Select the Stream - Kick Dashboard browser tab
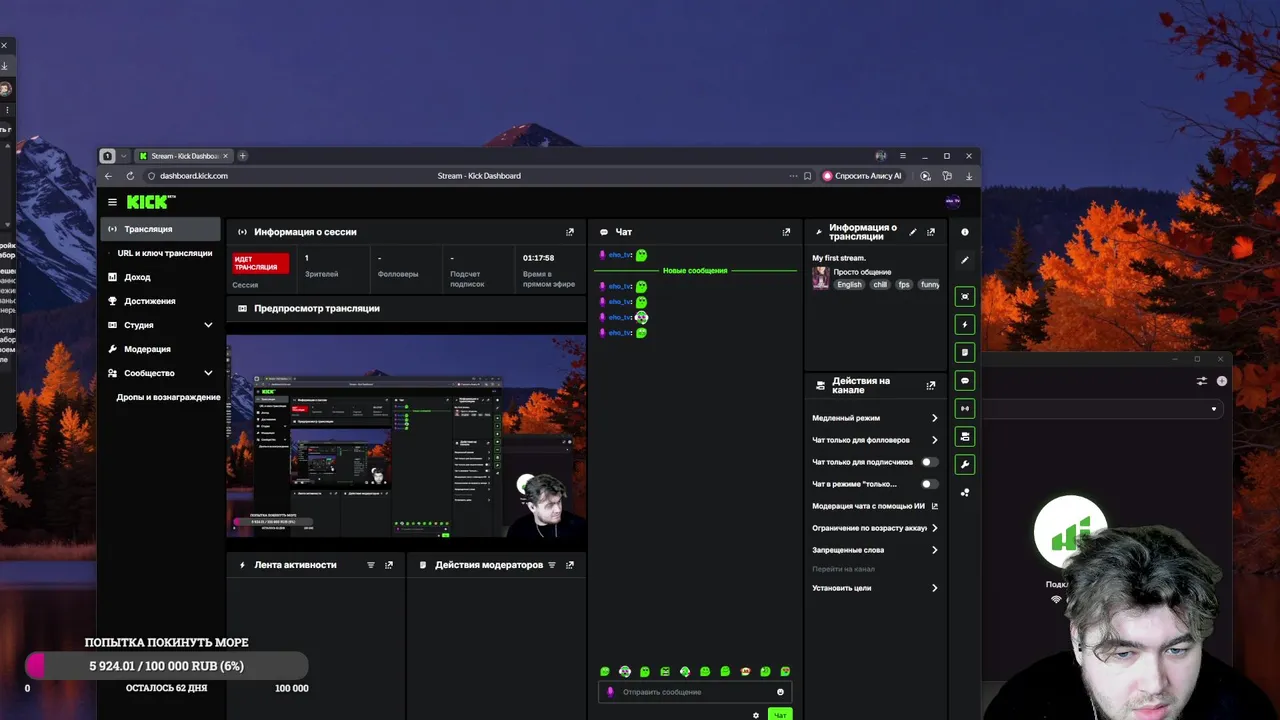The image size is (1280, 720). click(x=183, y=156)
